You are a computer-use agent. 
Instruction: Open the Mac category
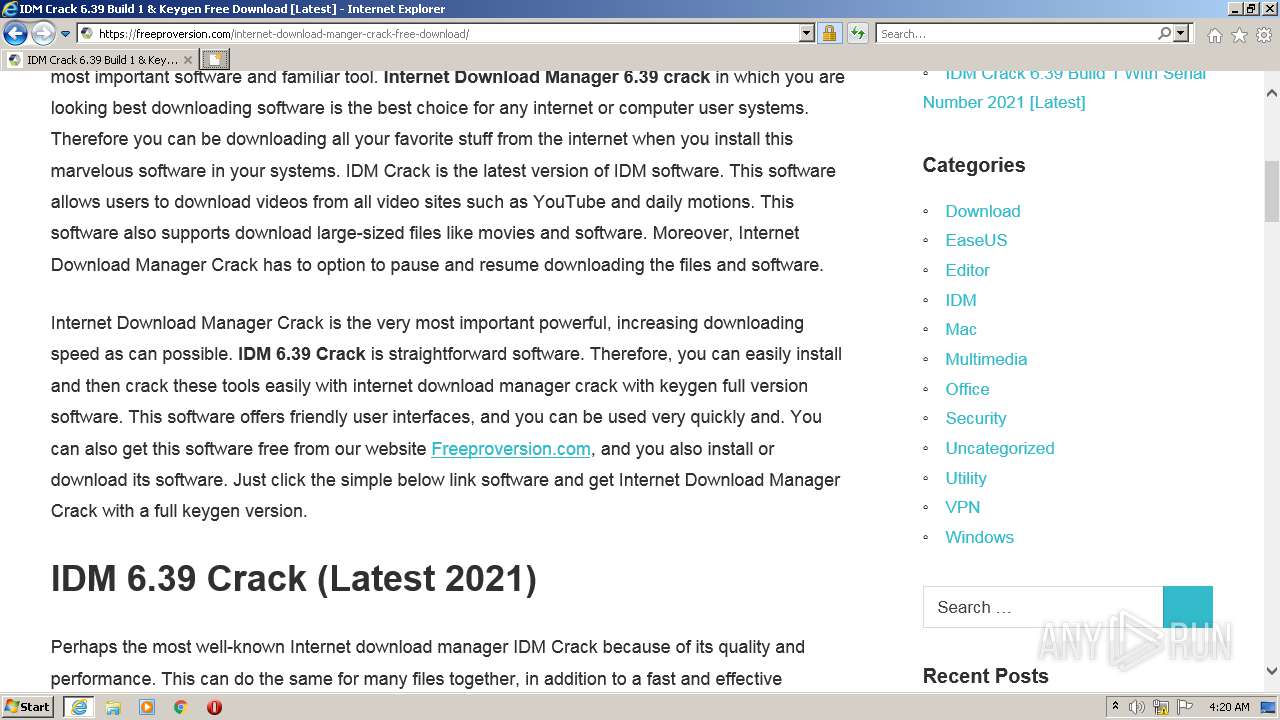tap(961, 329)
